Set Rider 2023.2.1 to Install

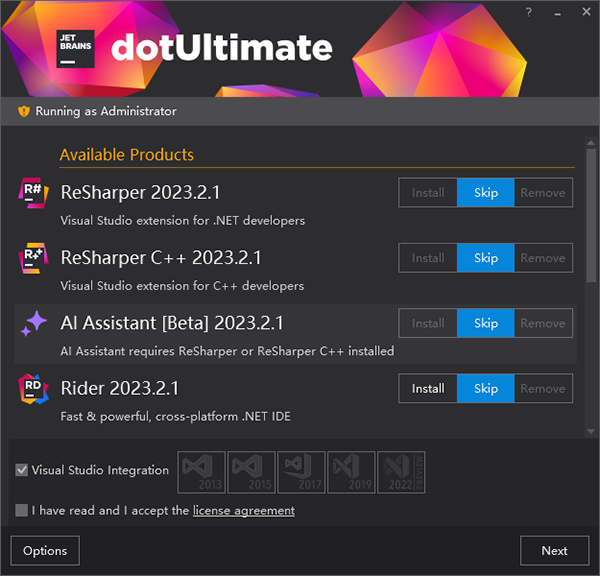(x=428, y=388)
